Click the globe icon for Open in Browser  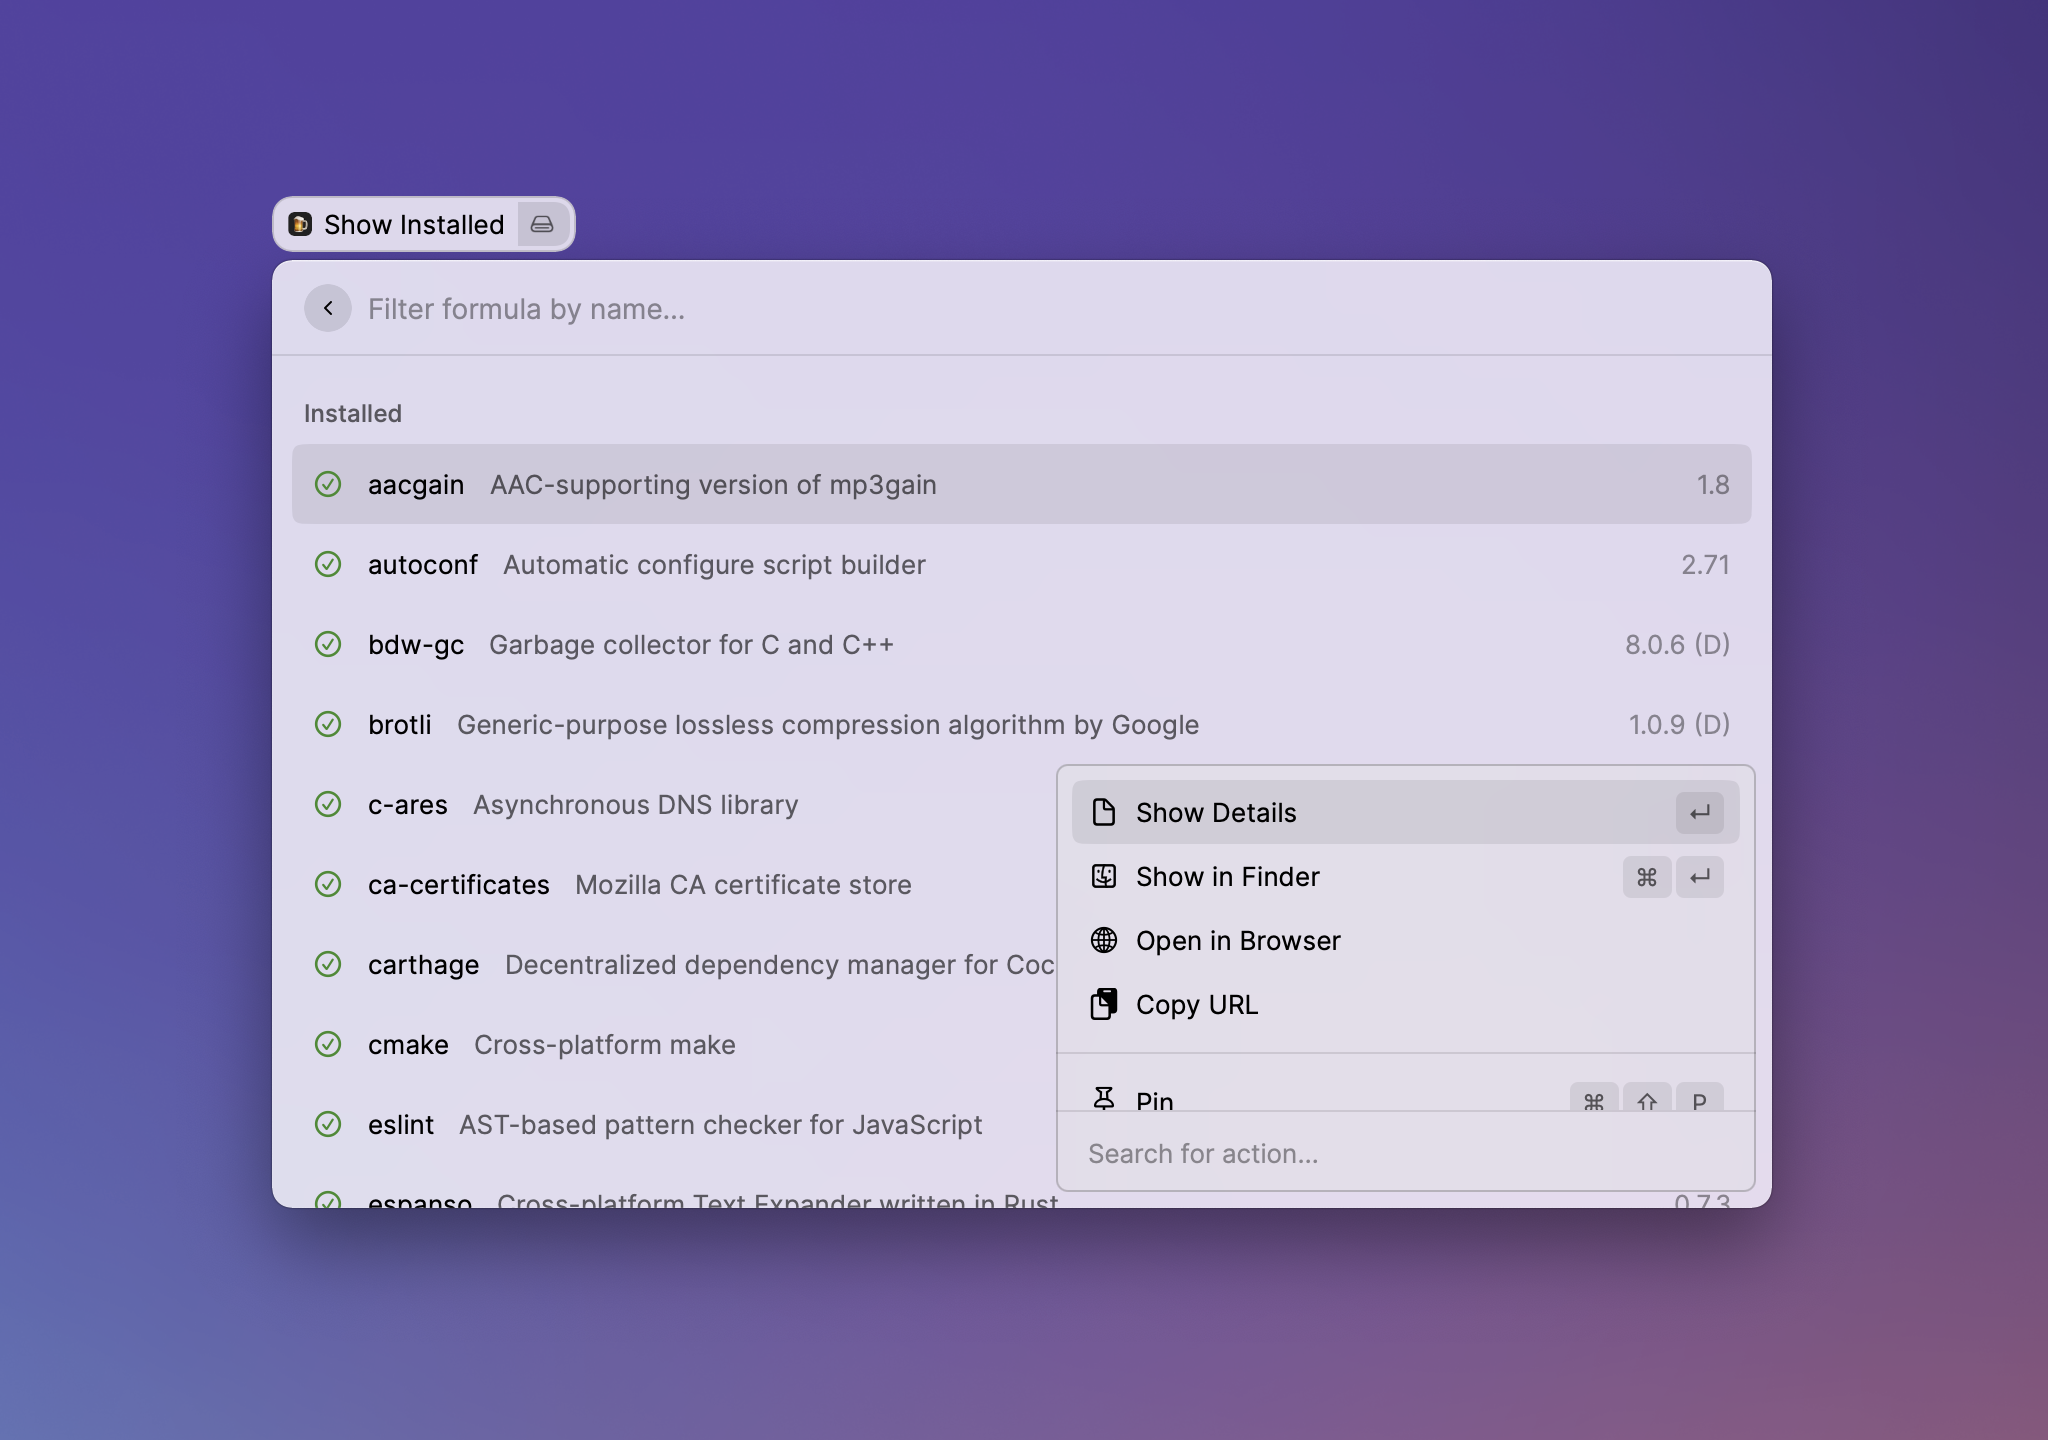click(x=1104, y=940)
